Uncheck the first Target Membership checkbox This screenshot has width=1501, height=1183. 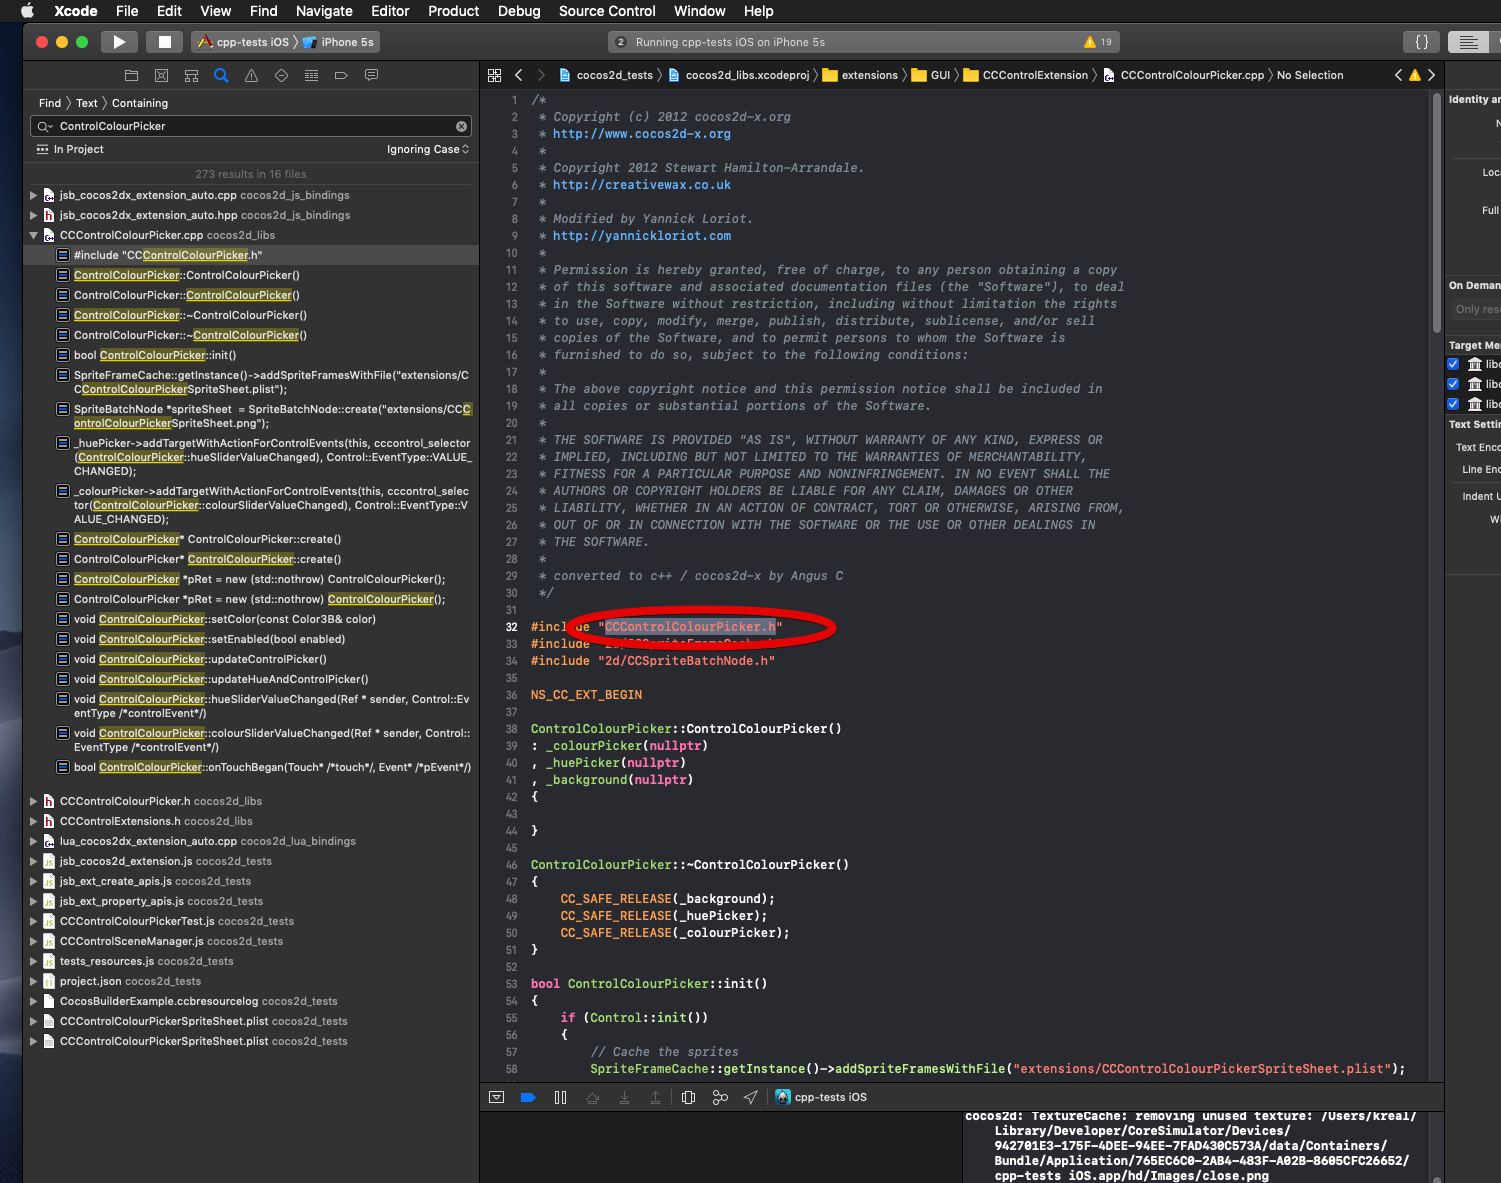tap(1453, 364)
